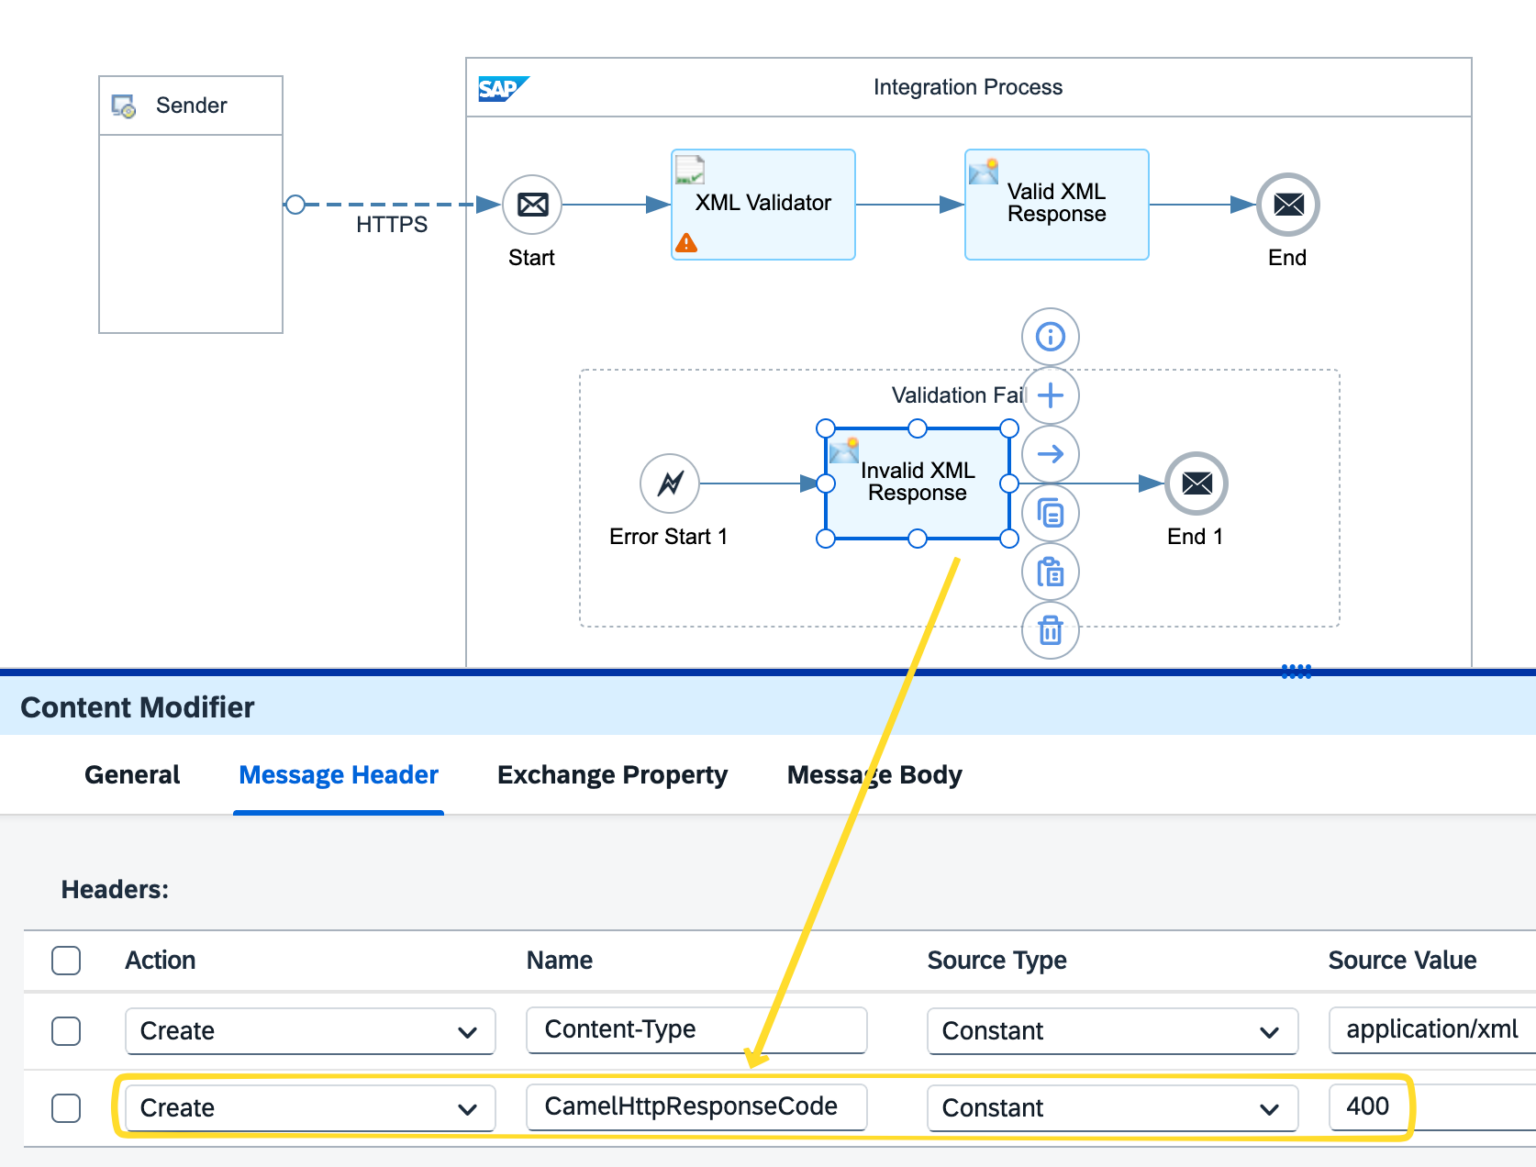This screenshot has height=1167, width=1536.
Task: Tick the checkbox for the CamelHttpResponseCode row
Action: pyautogui.click(x=66, y=1108)
